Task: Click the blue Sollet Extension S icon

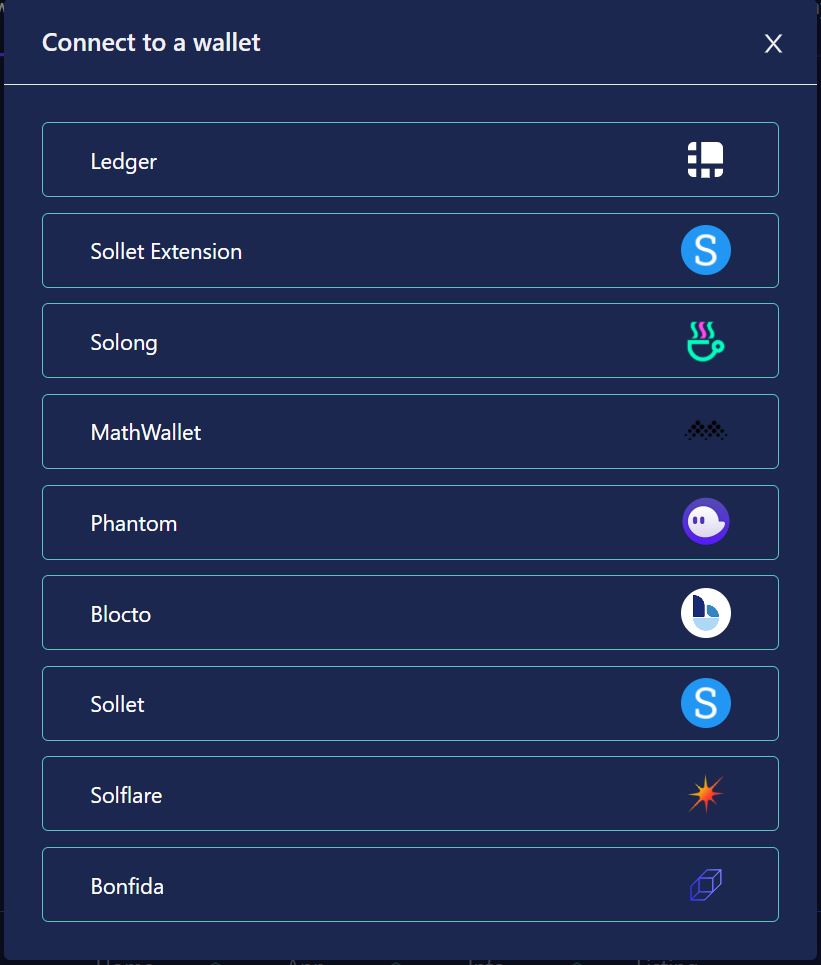Action: coord(705,250)
